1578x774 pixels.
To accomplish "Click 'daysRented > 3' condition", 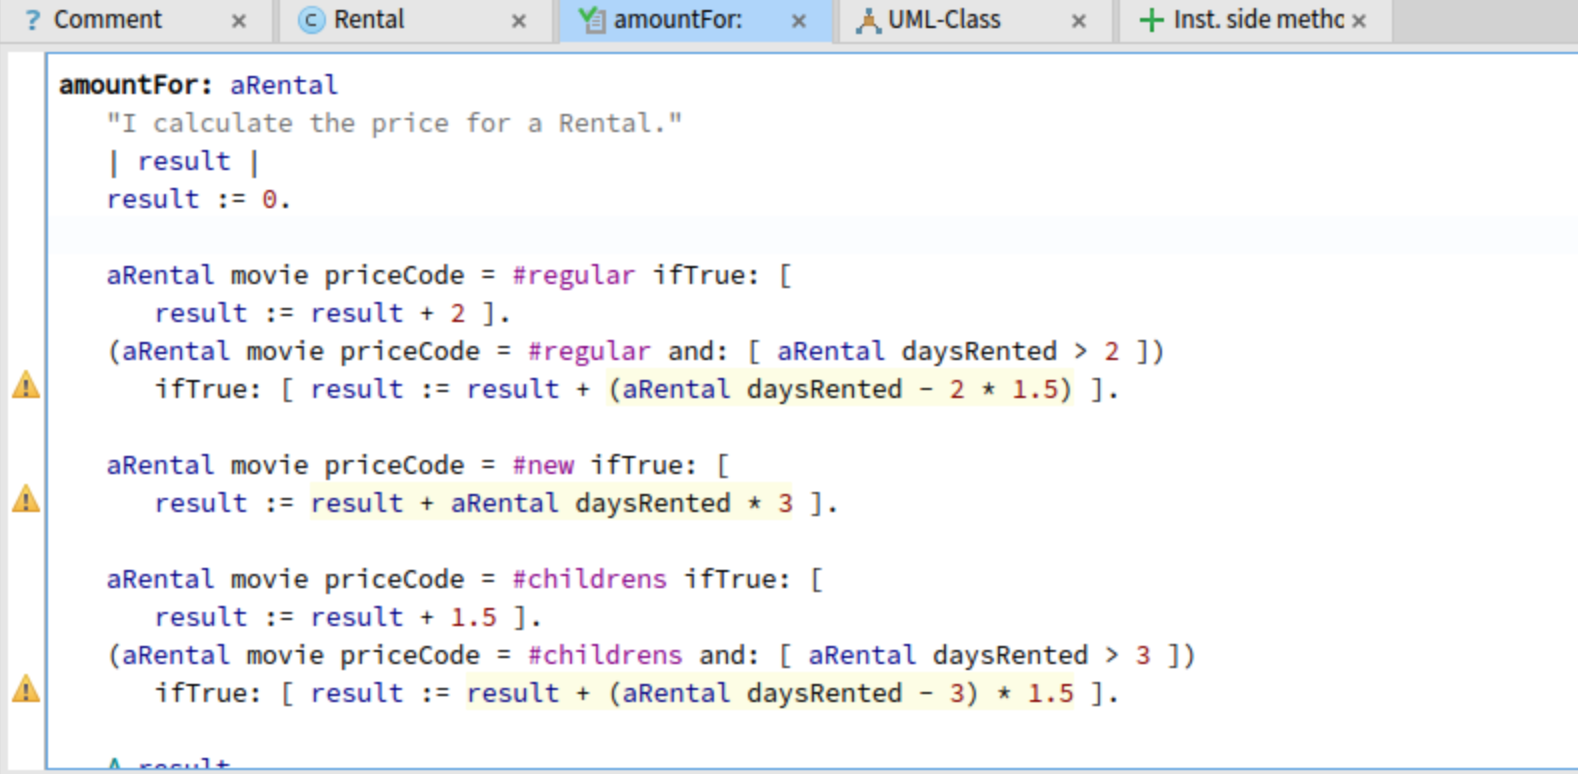I will [1041, 655].
